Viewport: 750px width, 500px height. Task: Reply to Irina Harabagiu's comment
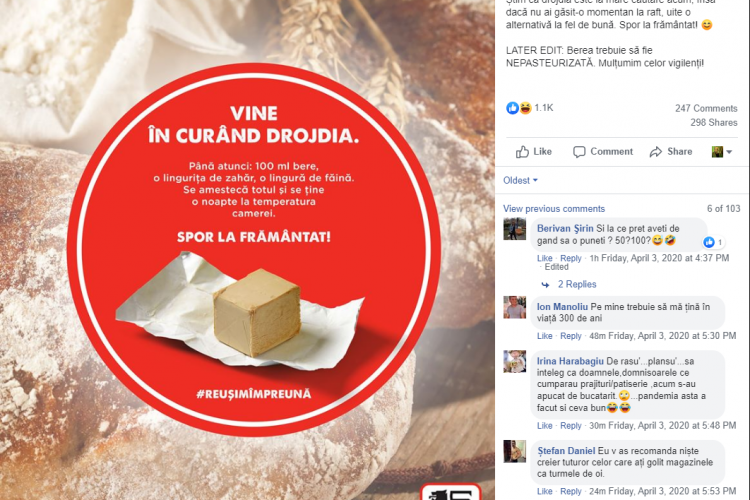pos(571,425)
